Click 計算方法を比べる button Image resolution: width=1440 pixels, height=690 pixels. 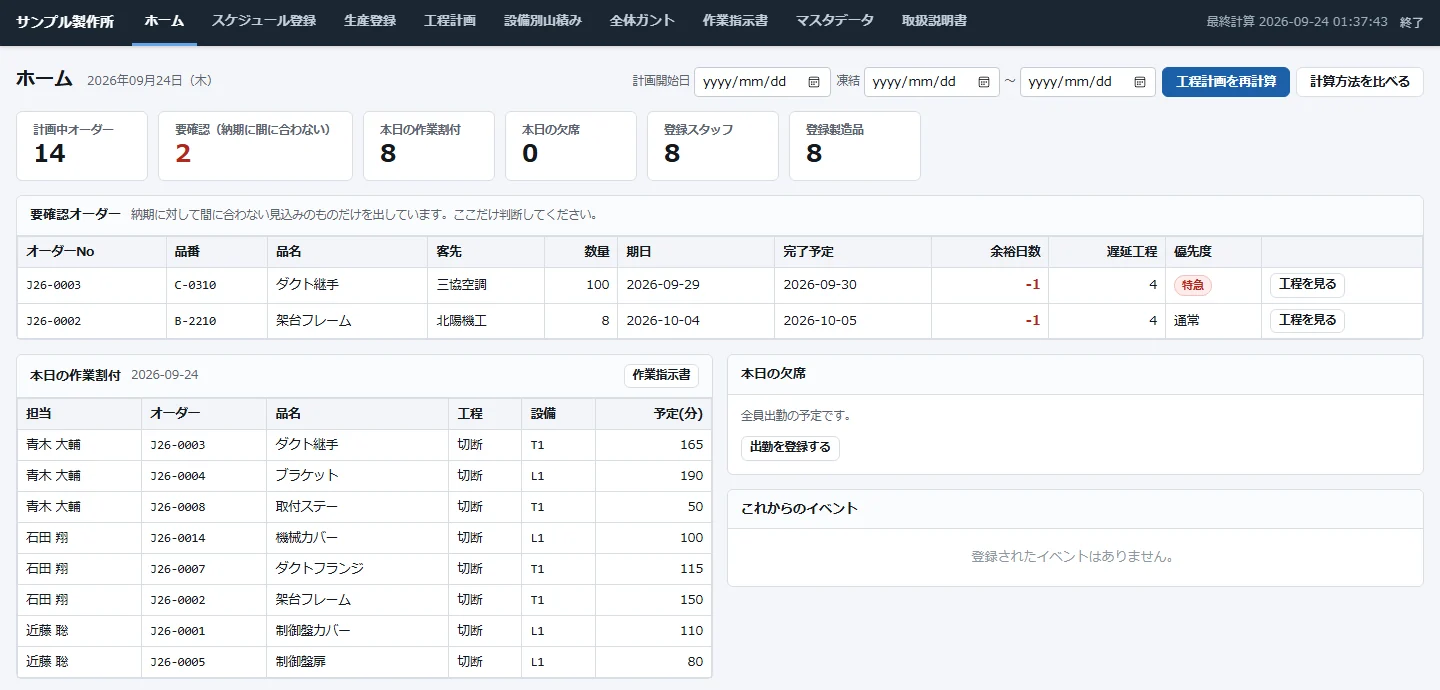coord(1360,82)
